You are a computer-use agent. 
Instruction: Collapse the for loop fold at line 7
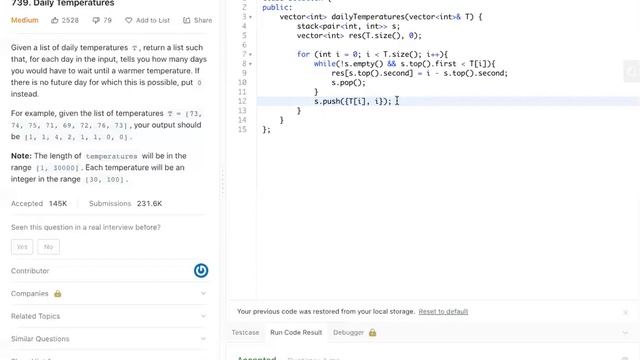tap(250, 54)
